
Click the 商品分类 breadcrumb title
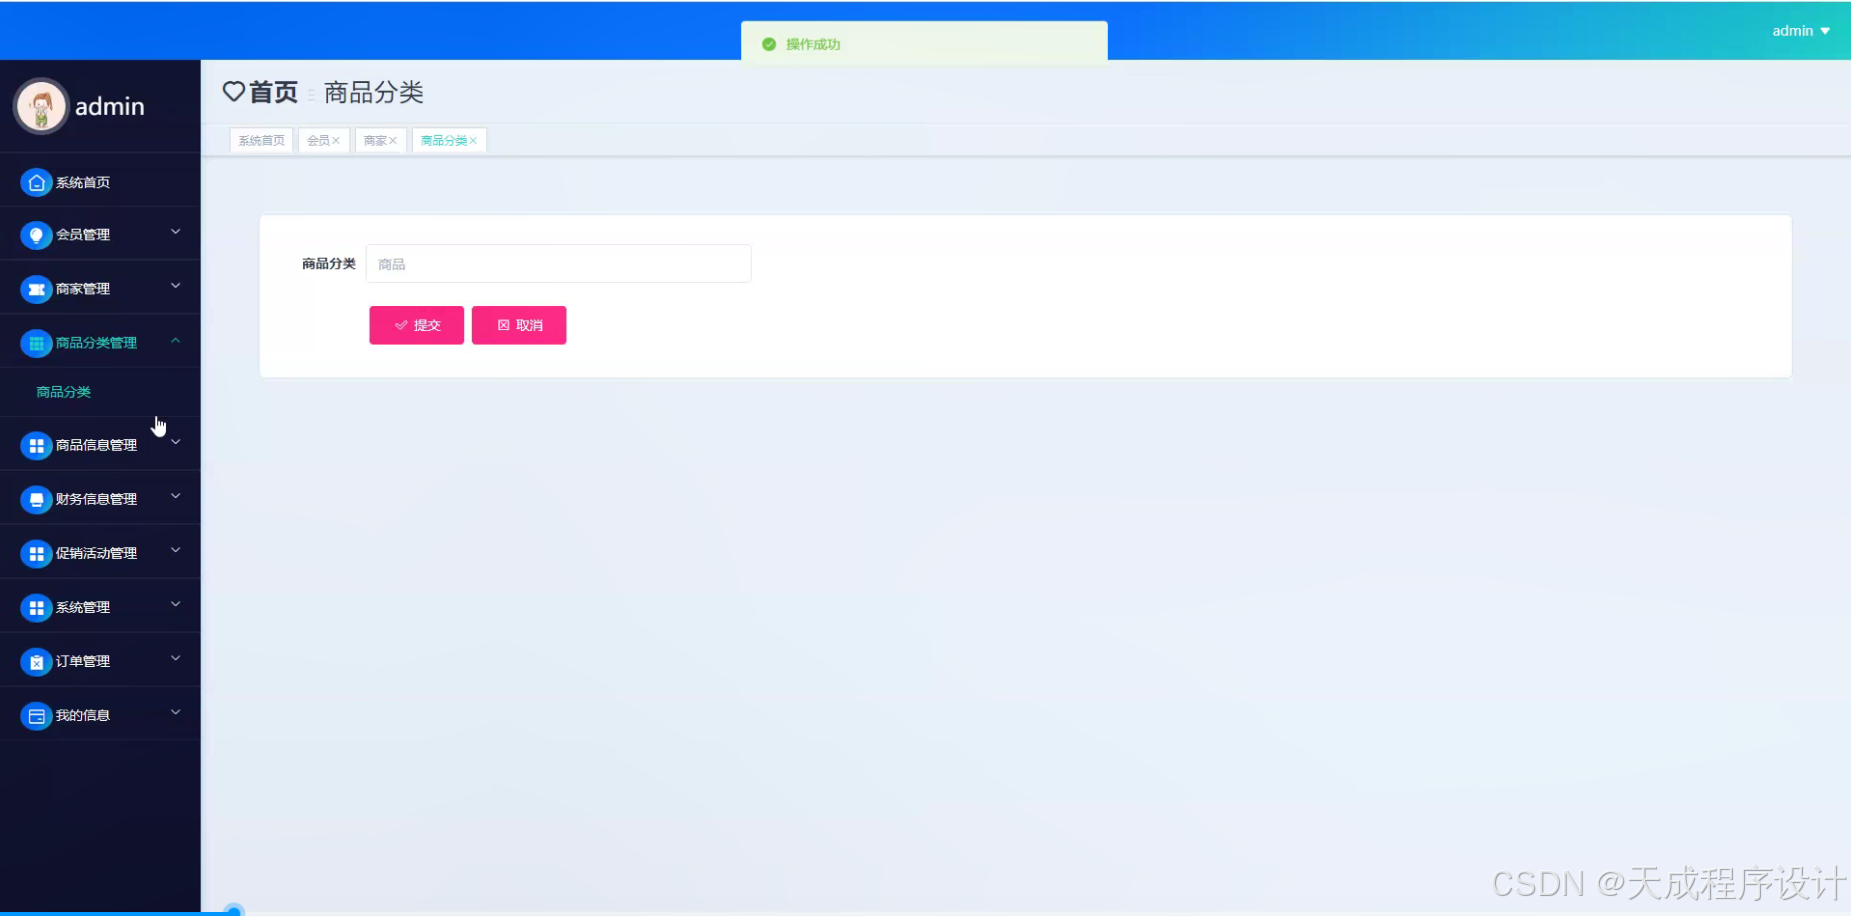point(374,92)
